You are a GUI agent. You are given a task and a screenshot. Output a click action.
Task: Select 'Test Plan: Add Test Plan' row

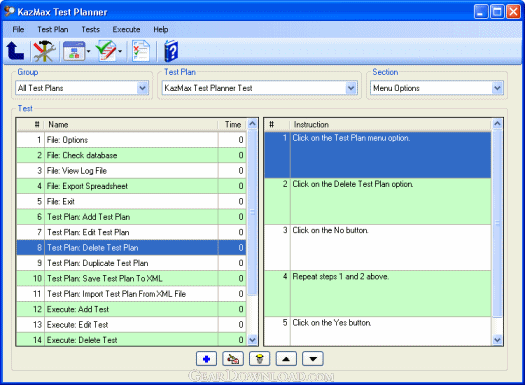(x=131, y=217)
